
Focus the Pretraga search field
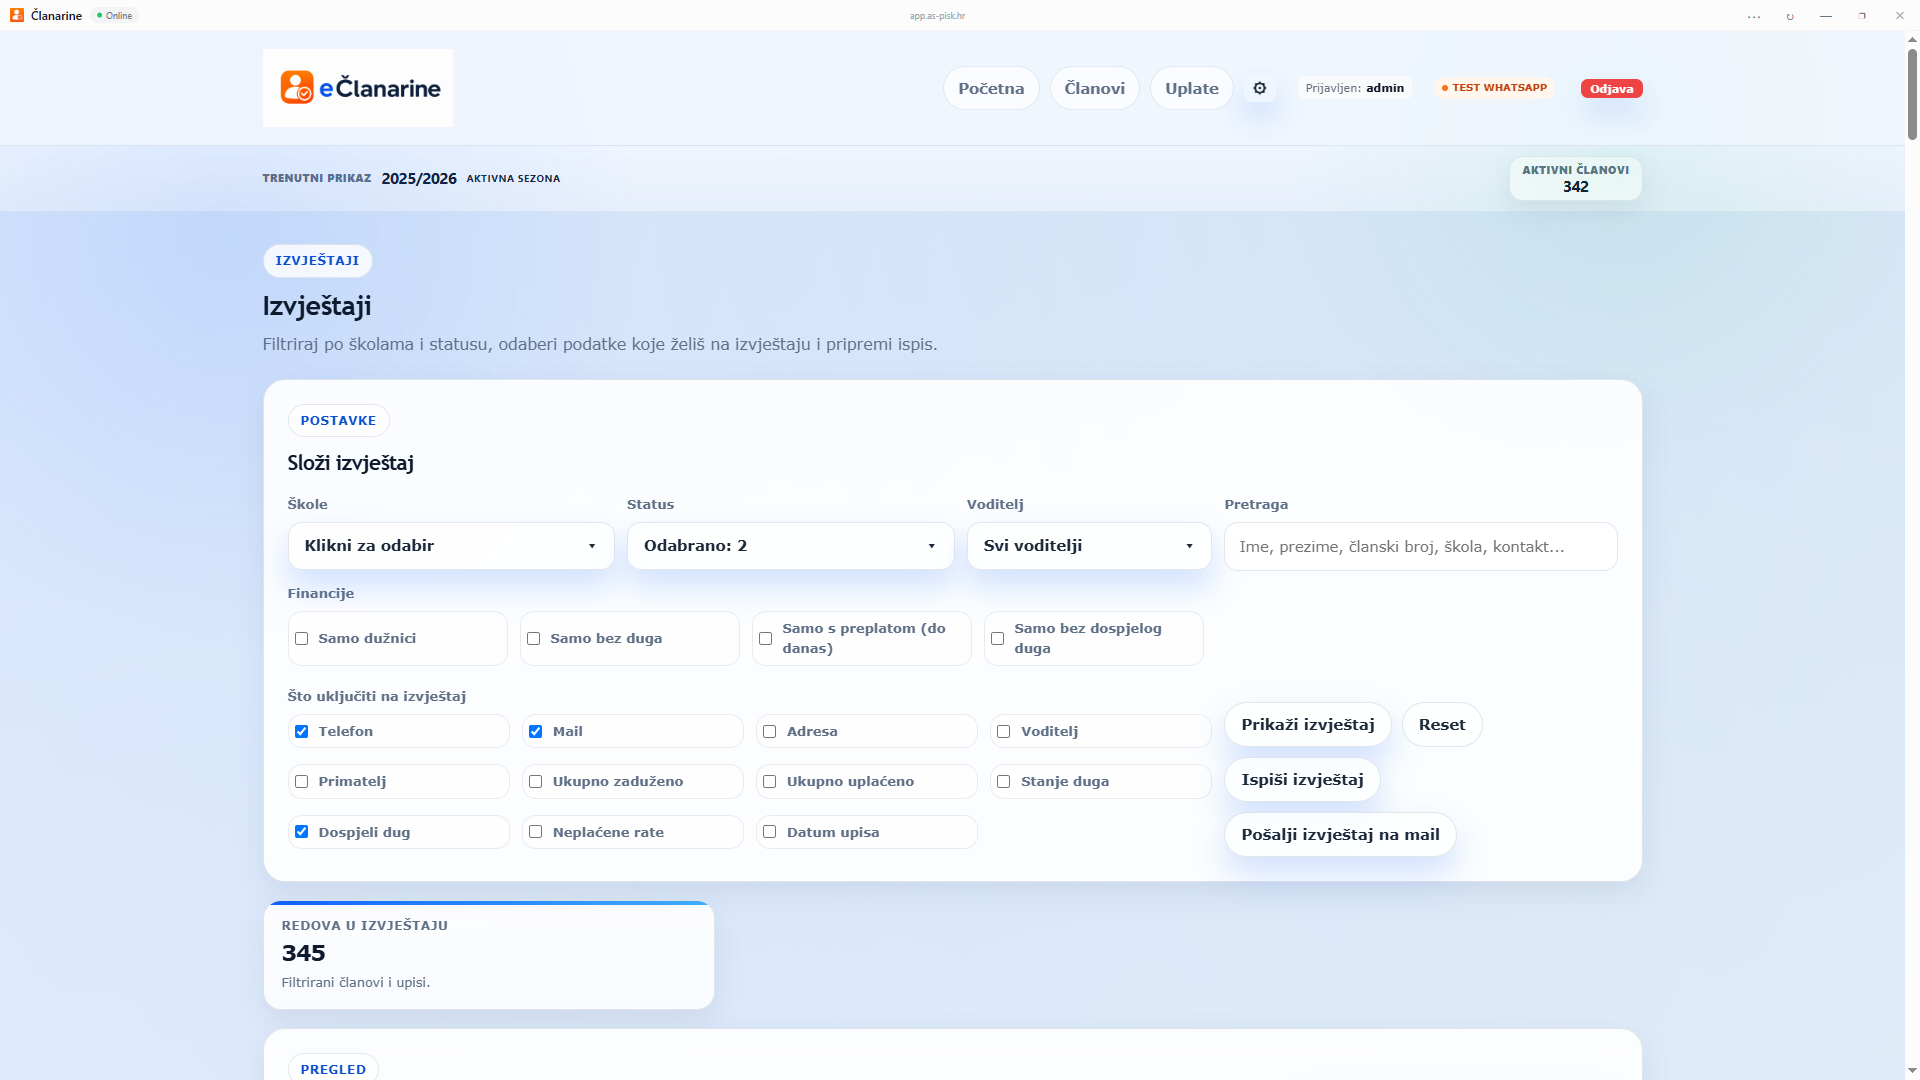pyautogui.click(x=1420, y=546)
